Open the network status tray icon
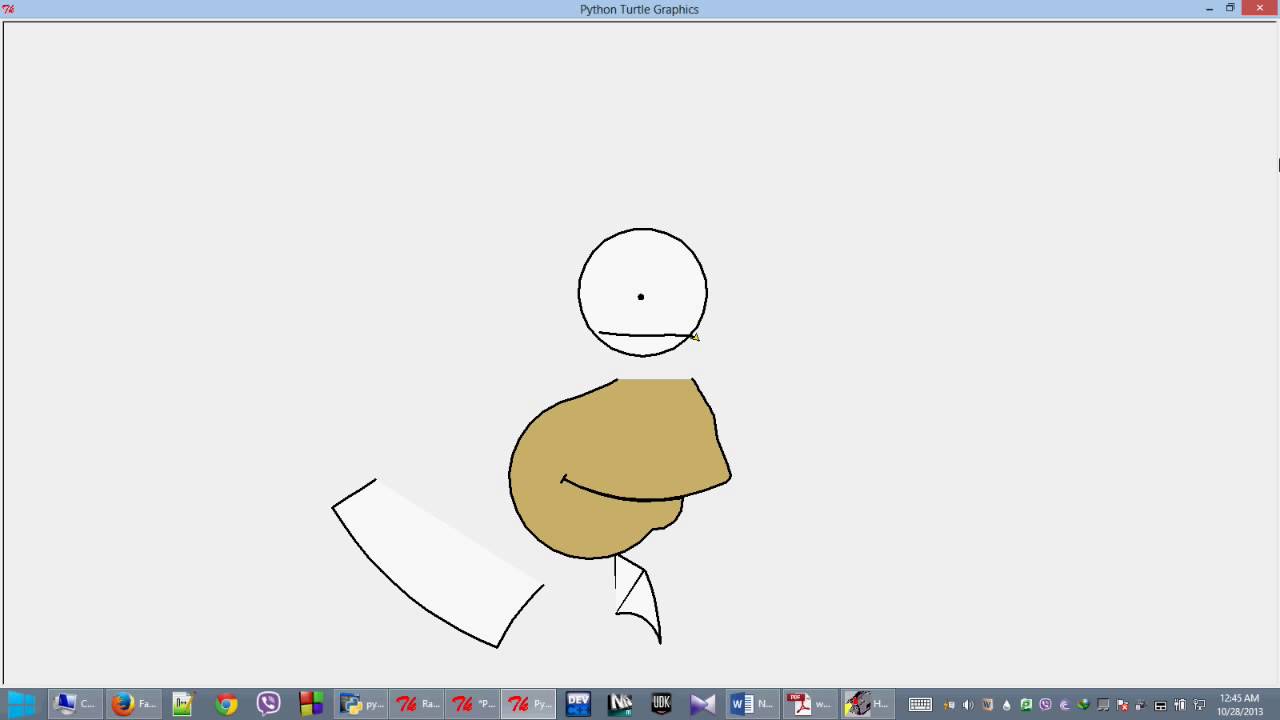The width and height of the screenshot is (1280, 720). (x=1199, y=704)
